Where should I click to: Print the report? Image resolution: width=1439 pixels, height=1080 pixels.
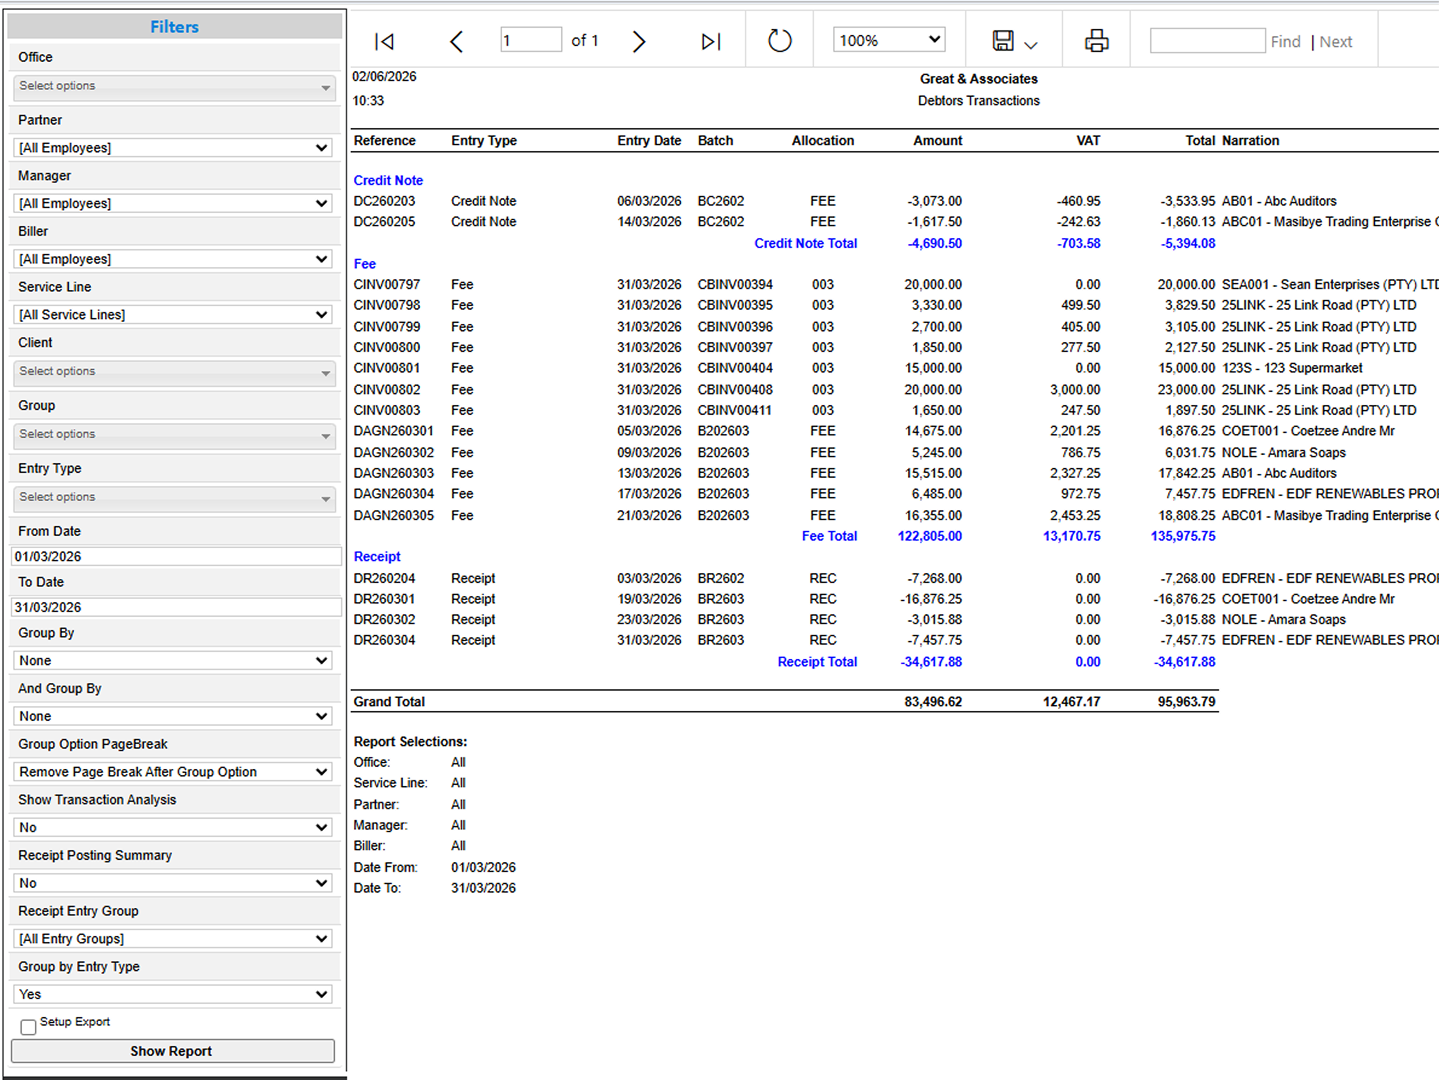coord(1097,41)
